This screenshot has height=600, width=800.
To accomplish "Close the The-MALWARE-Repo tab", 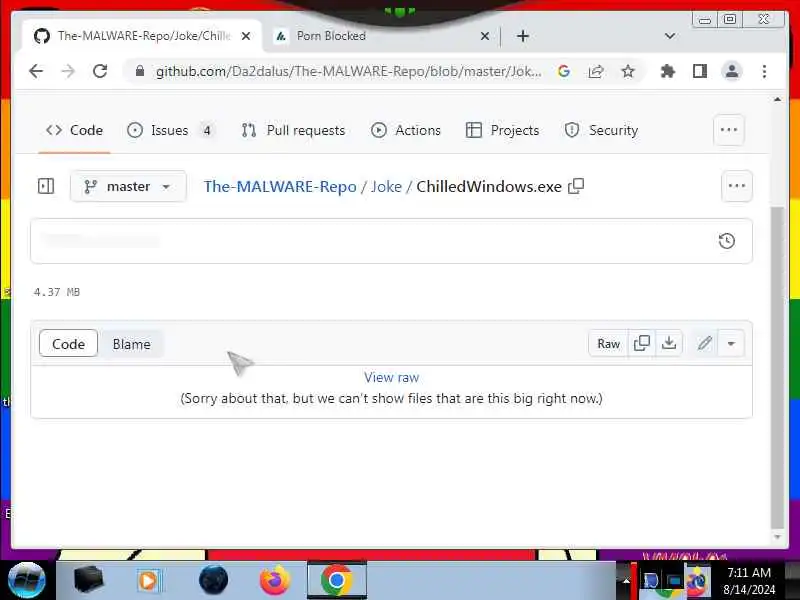I will (x=246, y=36).
